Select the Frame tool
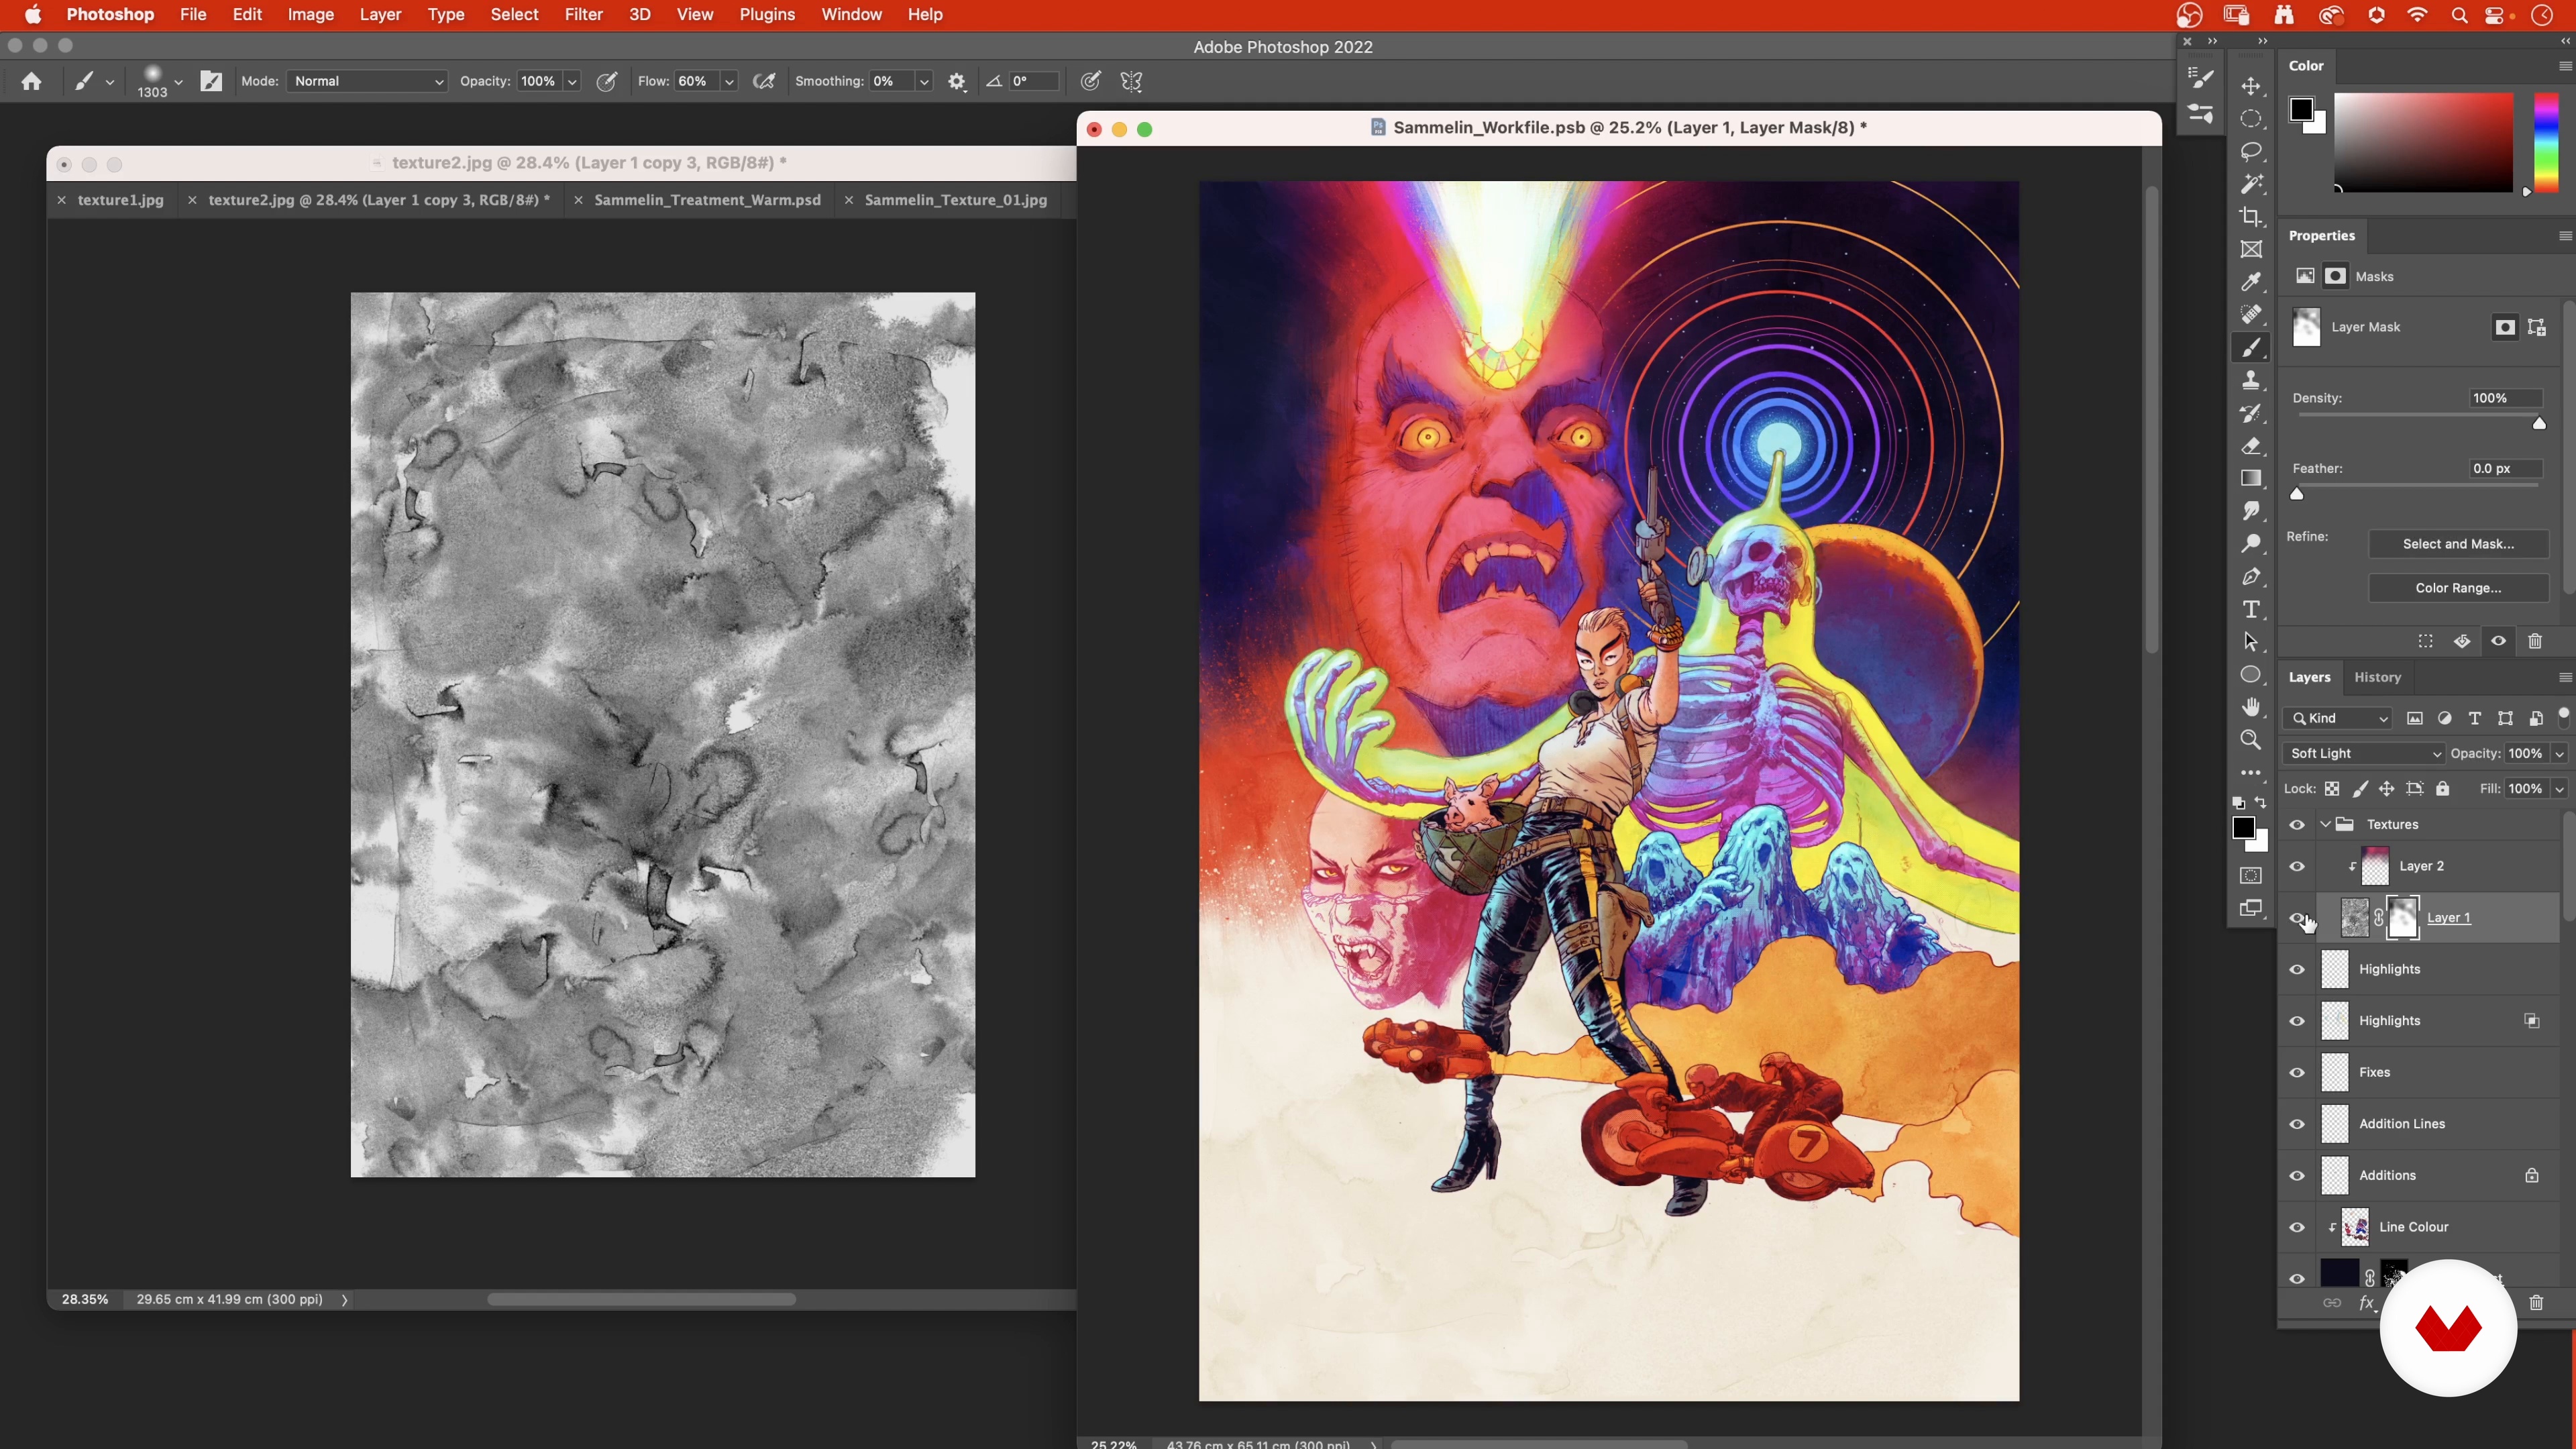The image size is (2576, 1449). click(2251, 250)
